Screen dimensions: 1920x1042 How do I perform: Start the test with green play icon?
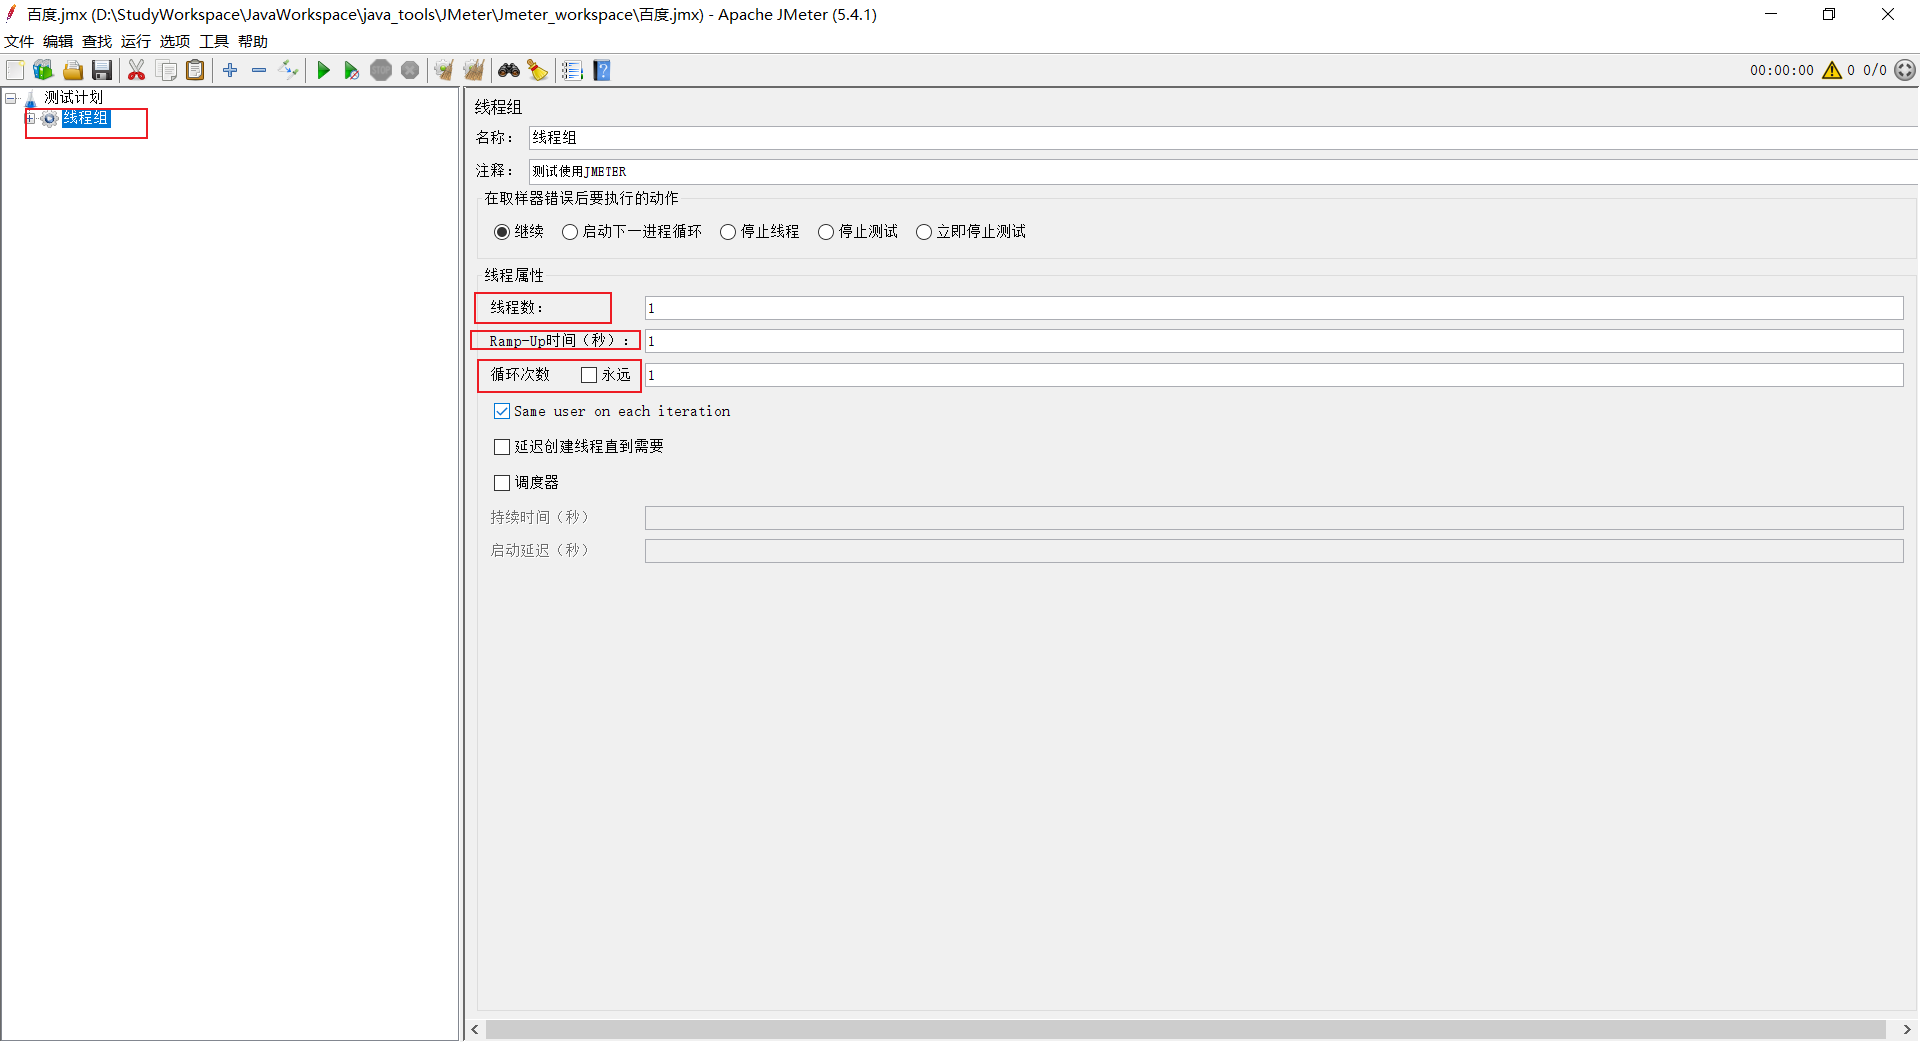(x=323, y=70)
